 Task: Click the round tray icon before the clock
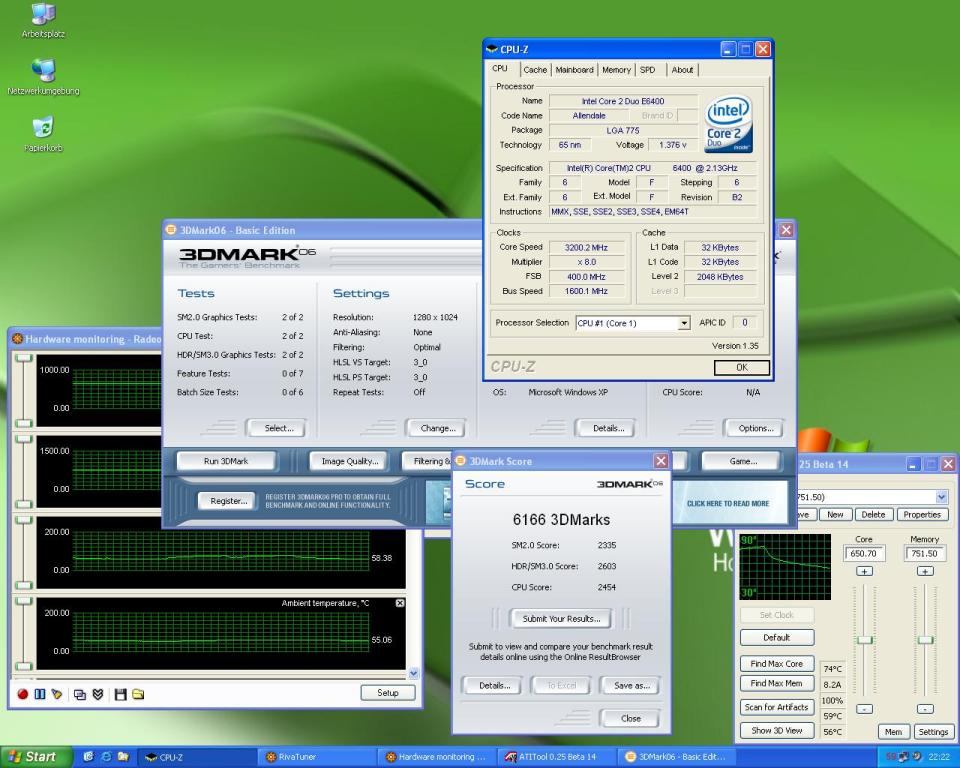pyautogui.click(x=917, y=757)
